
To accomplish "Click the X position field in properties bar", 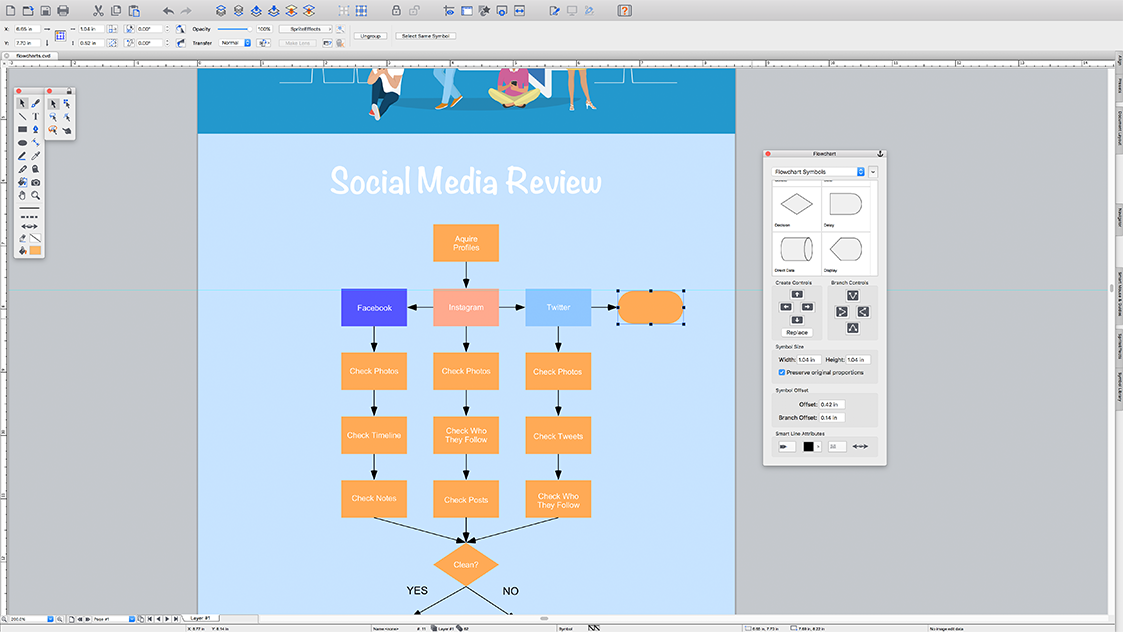I will [x=28, y=29].
